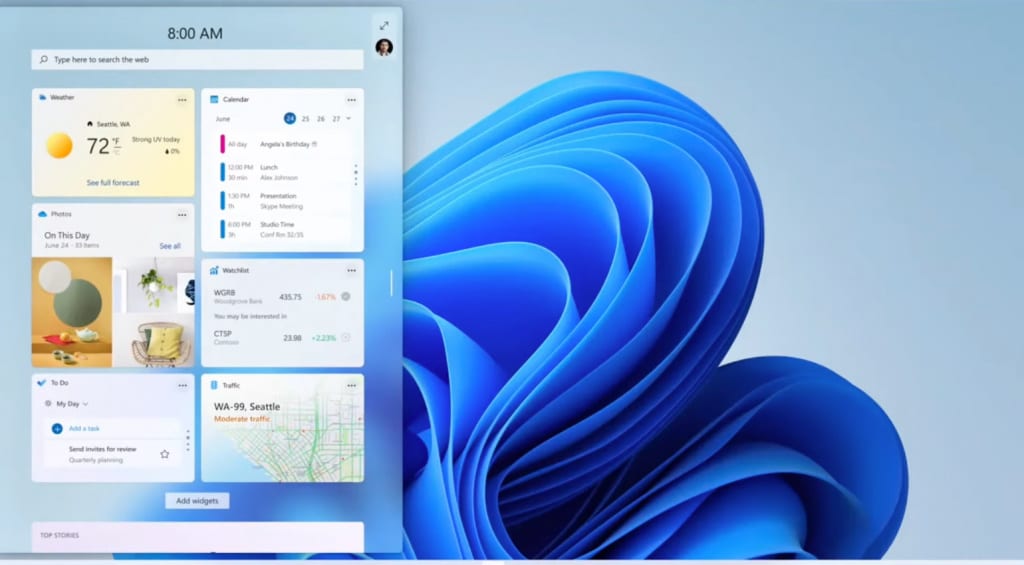
Task: Toggle the WGRB watchlist check circle
Action: (345, 297)
